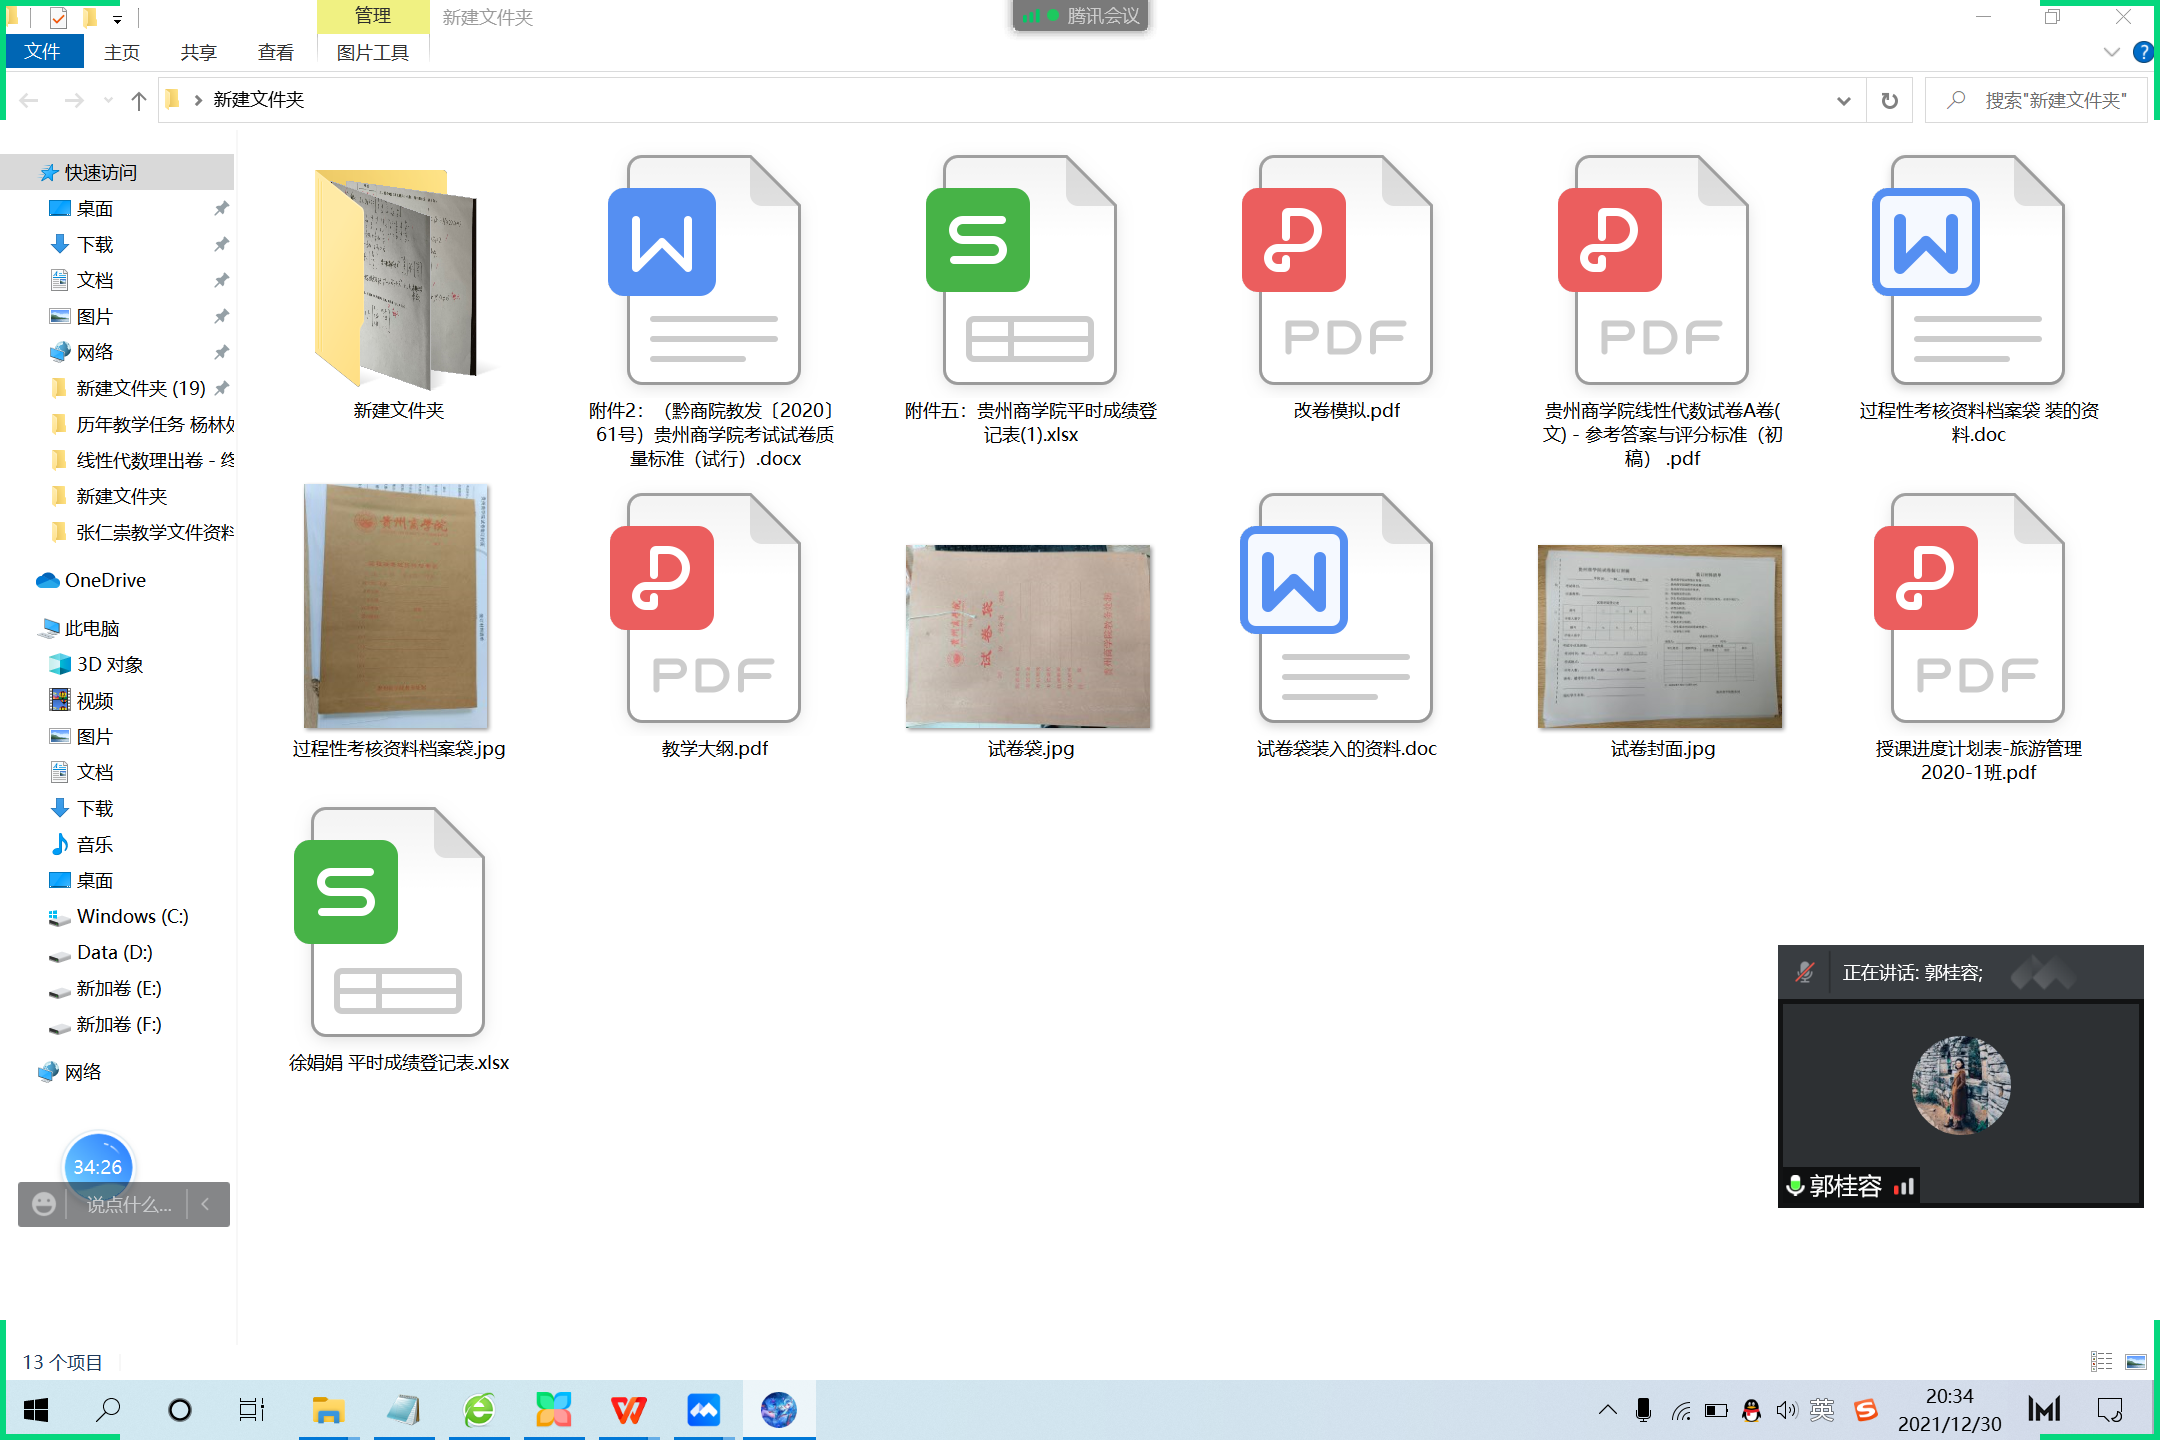Click the Refresh button beside address bar
Viewport: 2160px width, 1440px height.
[1889, 100]
